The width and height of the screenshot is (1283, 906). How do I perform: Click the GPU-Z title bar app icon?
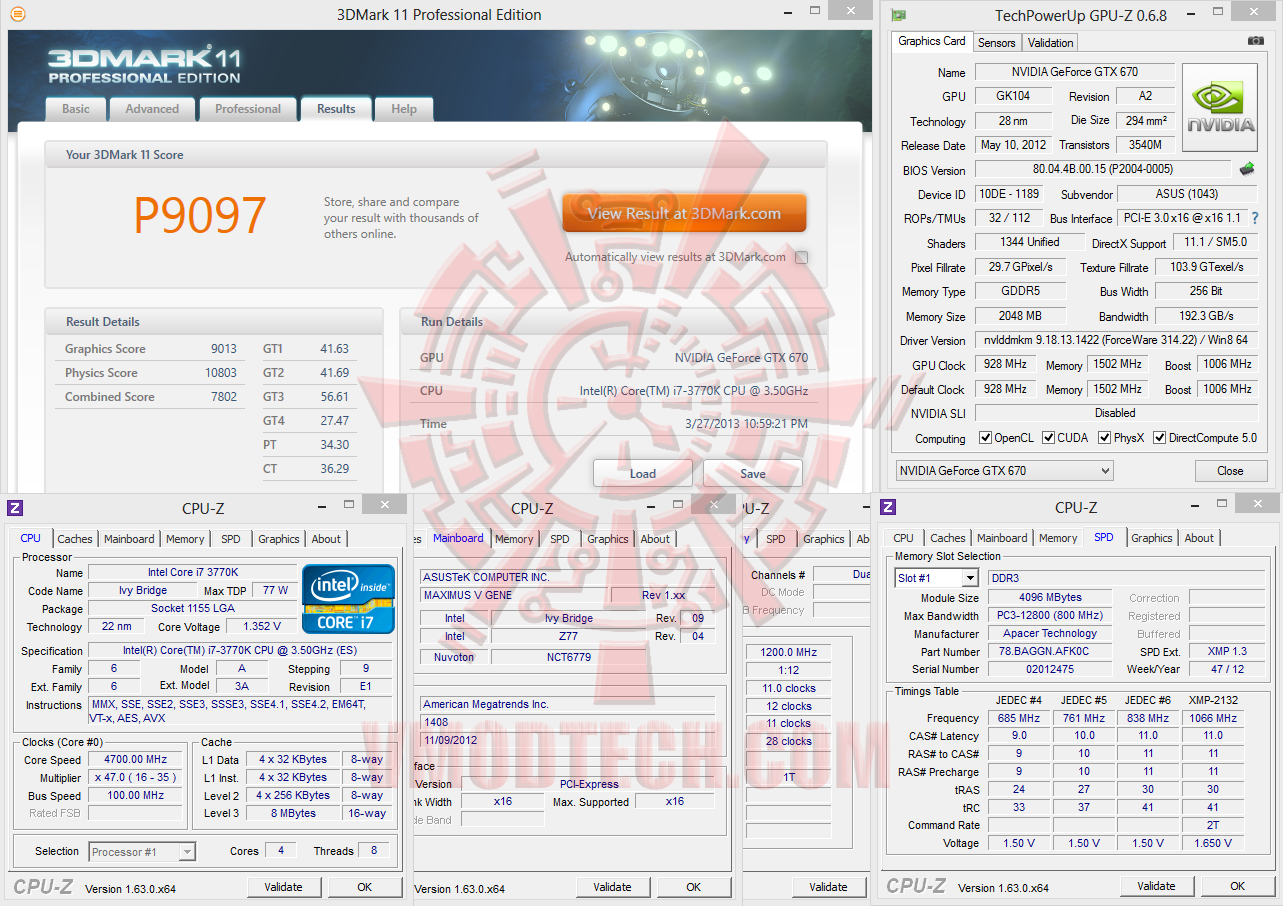(x=900, y=15)
